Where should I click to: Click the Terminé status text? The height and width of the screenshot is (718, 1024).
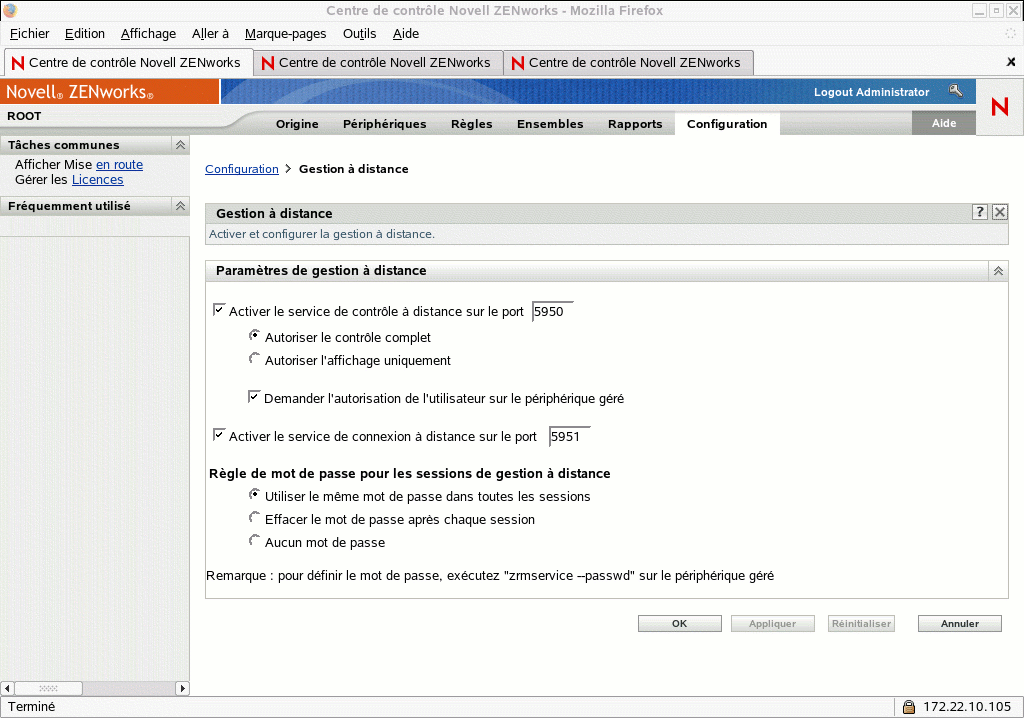pos(31,706)
